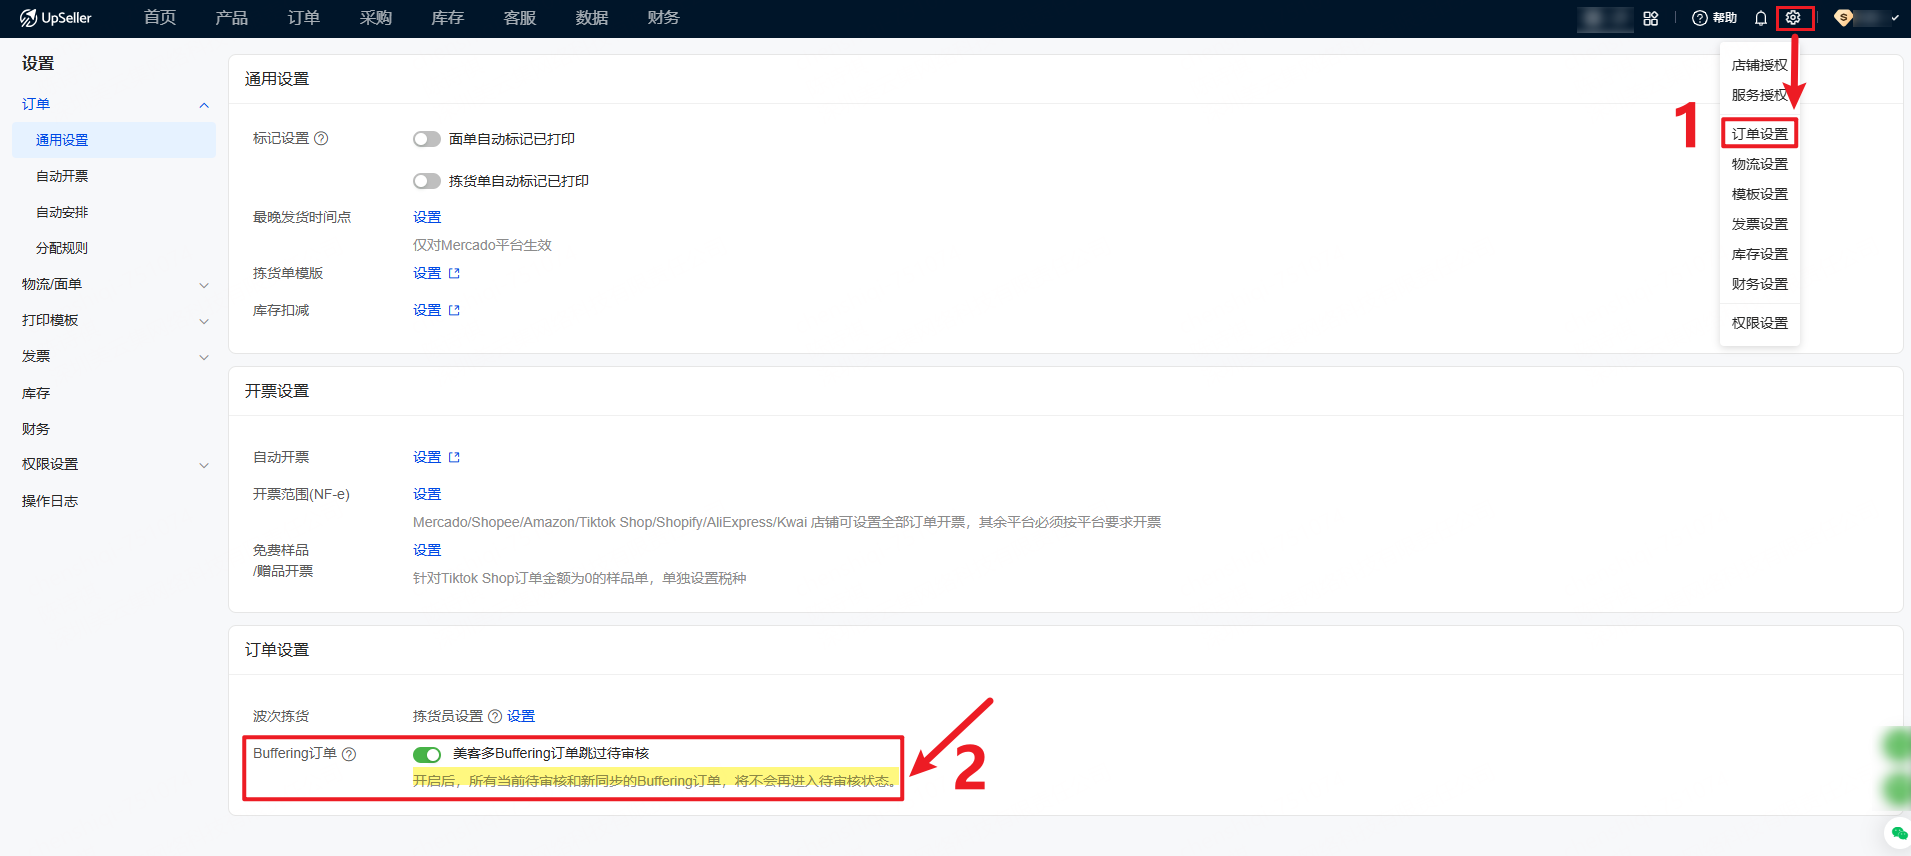Viewport: 1911px width, 856px height.
Task: Open 数据 in top navigation
Action: coord(592,18)
